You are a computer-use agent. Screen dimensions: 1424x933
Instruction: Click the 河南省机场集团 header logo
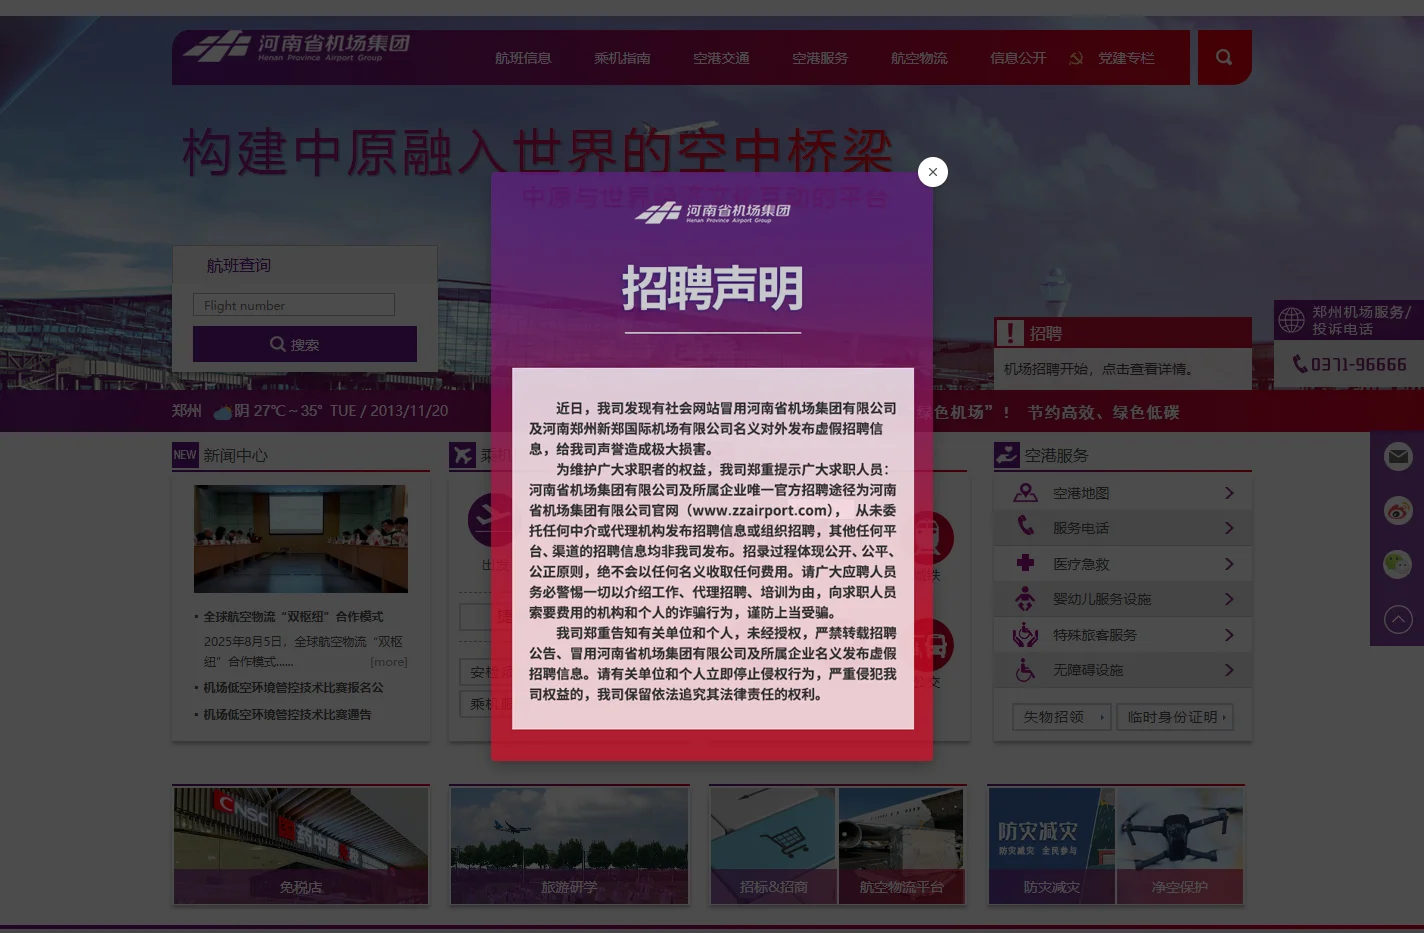pos(297,46)
